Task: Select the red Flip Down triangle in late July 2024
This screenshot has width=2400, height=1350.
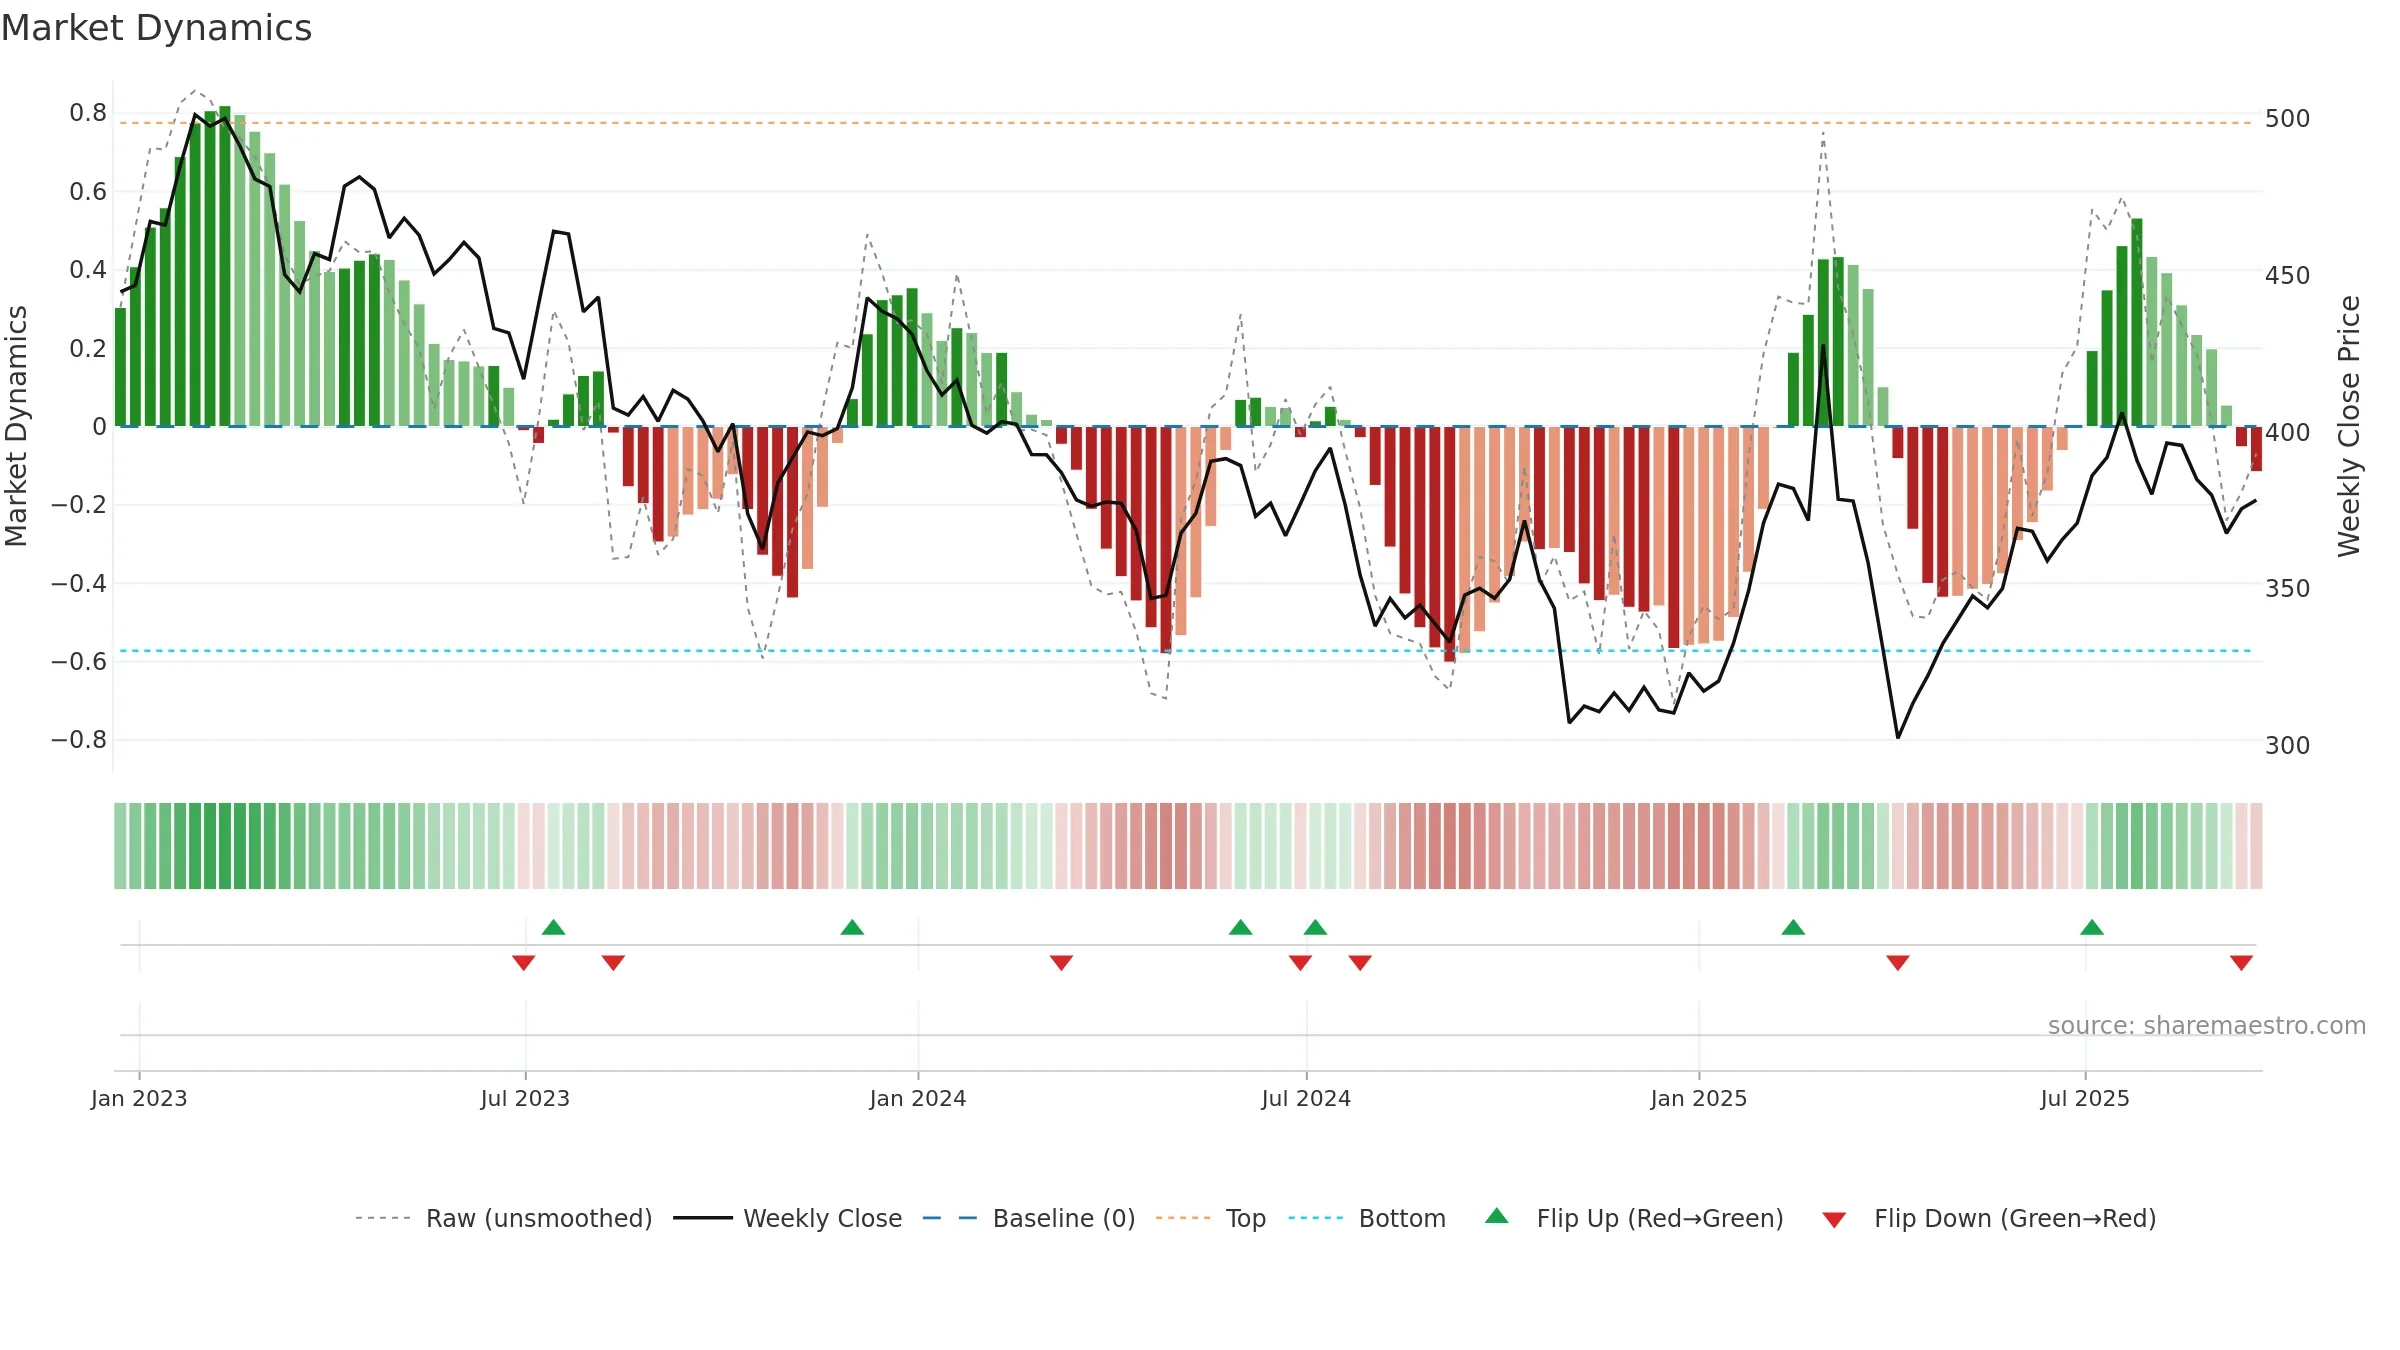Action: 1360,963
